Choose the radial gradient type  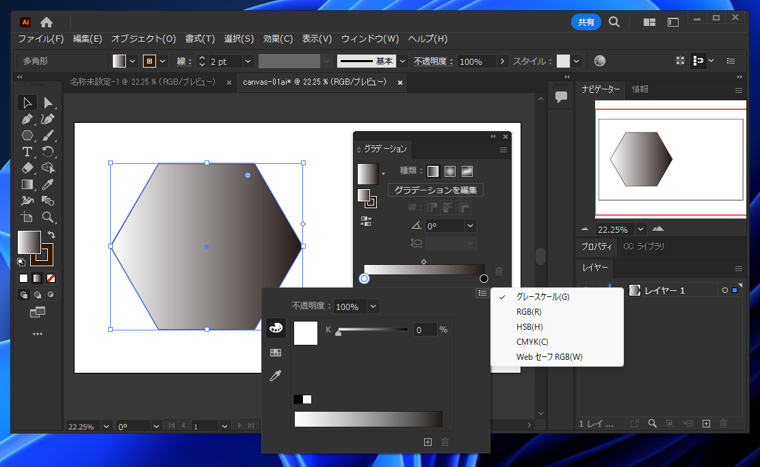point(450,171)
